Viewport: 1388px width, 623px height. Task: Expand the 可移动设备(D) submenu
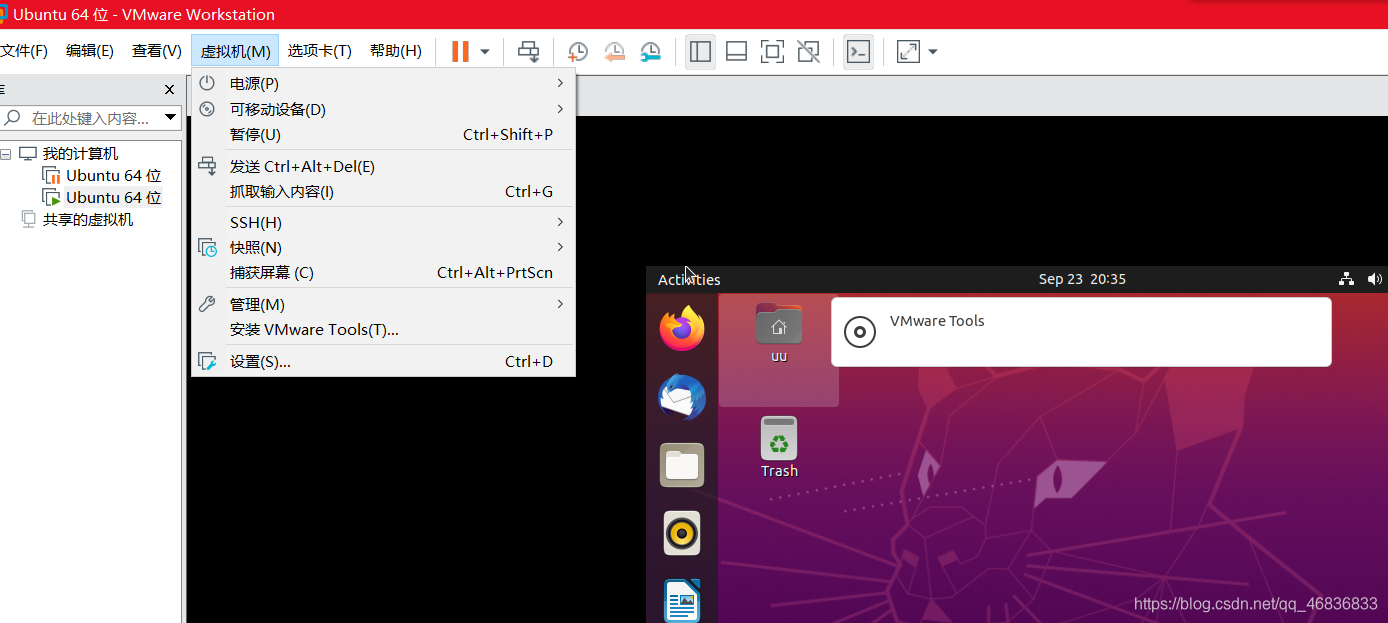click(x=383, y=109)
